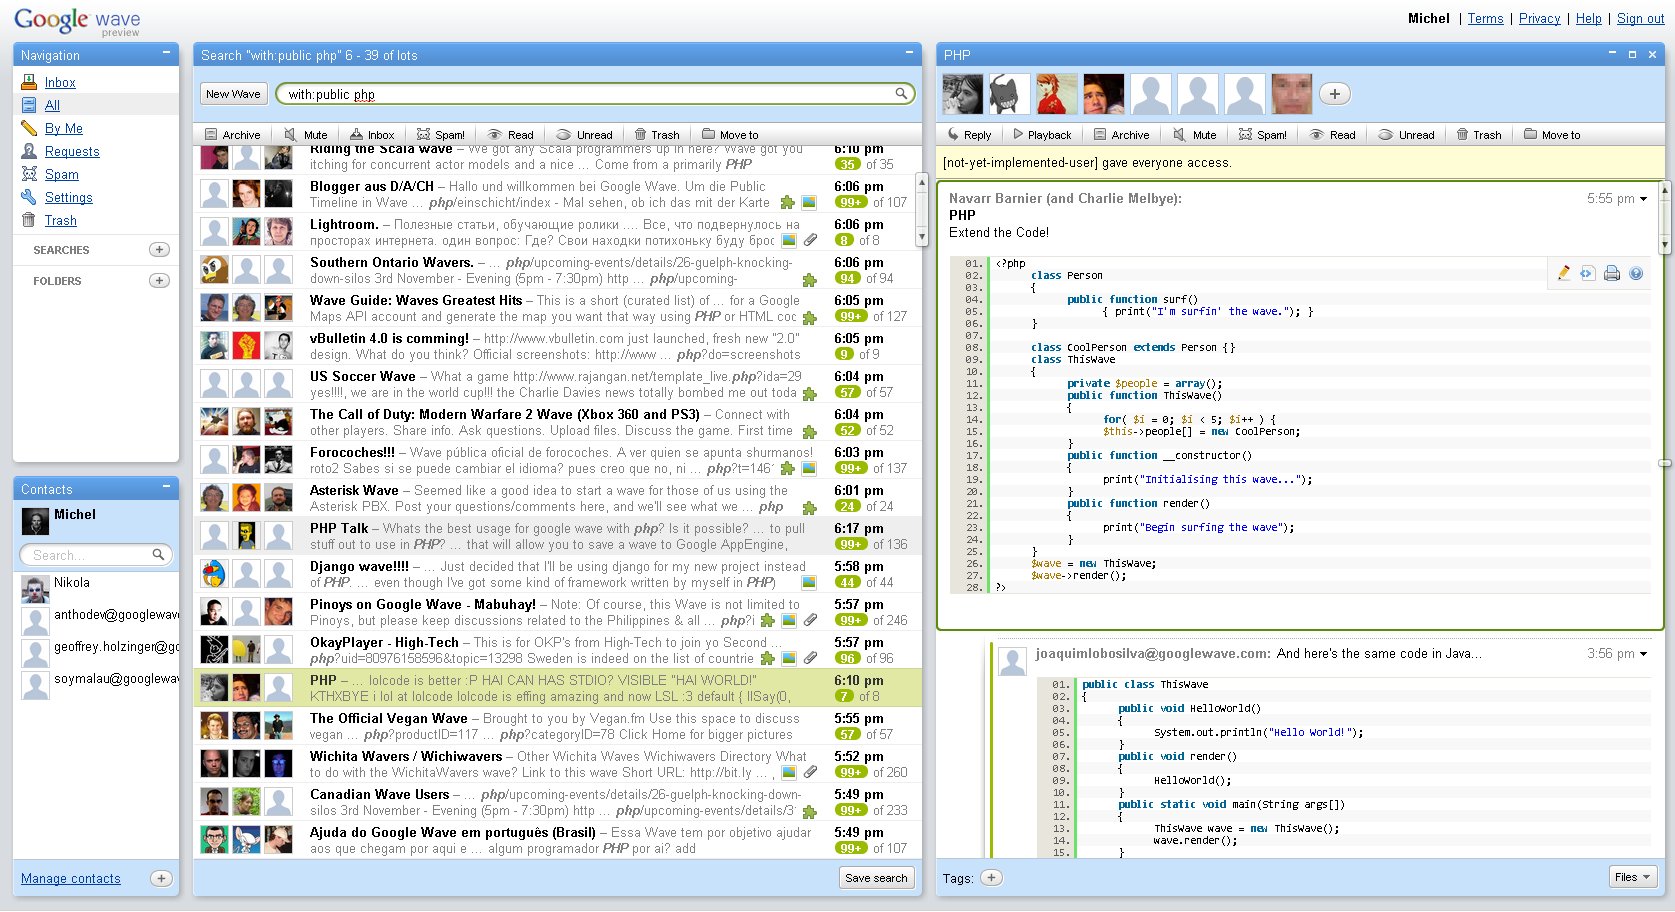Open the 3:56 pm blip dropdown menu
The image size is (1675, 912).
[x=1643, y=654]
